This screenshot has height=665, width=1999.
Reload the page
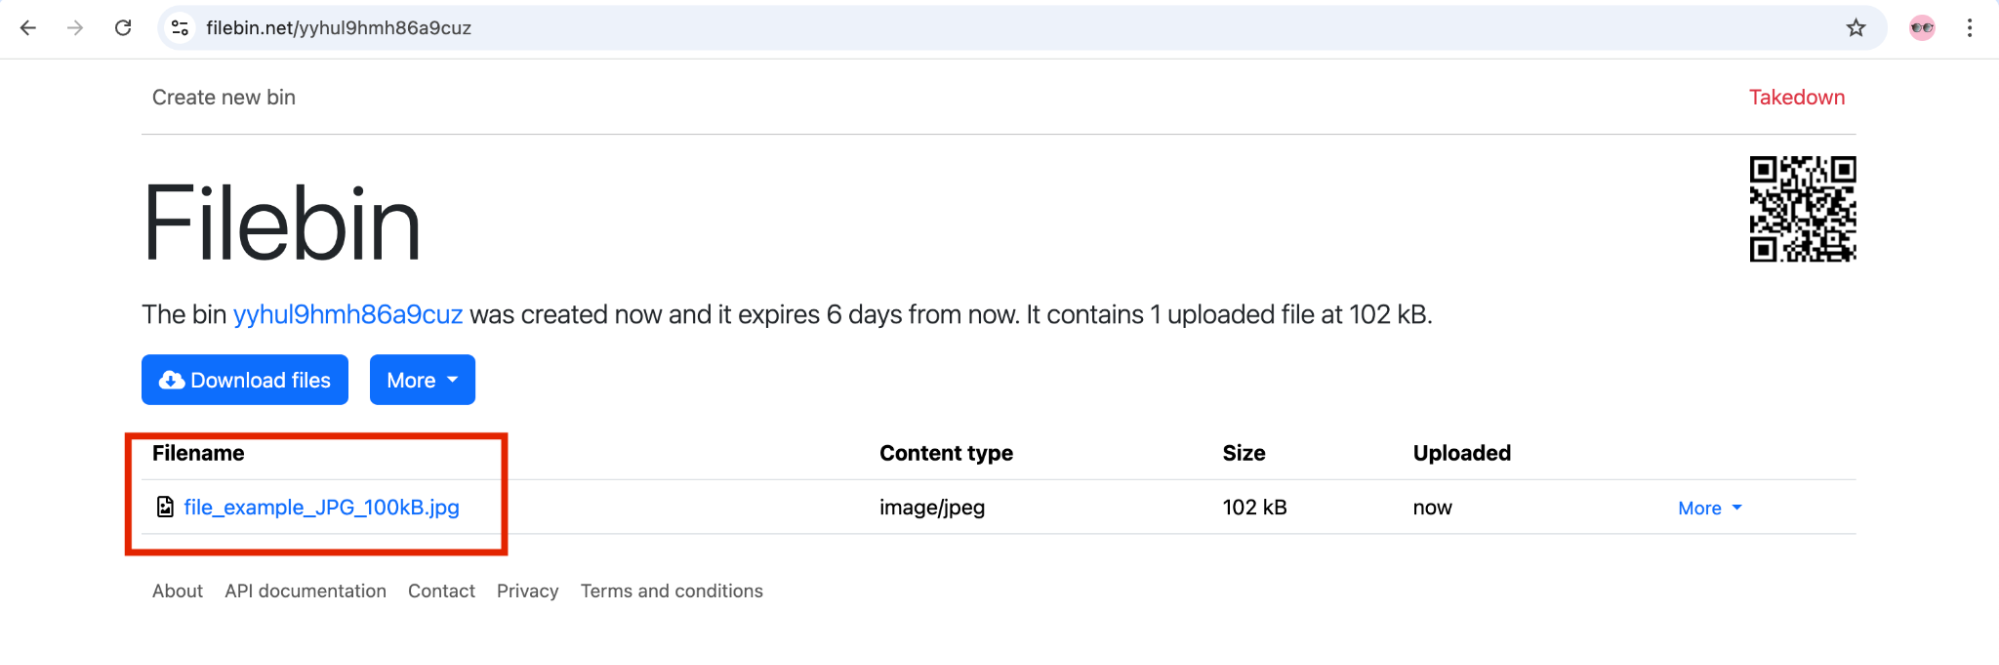123,28
